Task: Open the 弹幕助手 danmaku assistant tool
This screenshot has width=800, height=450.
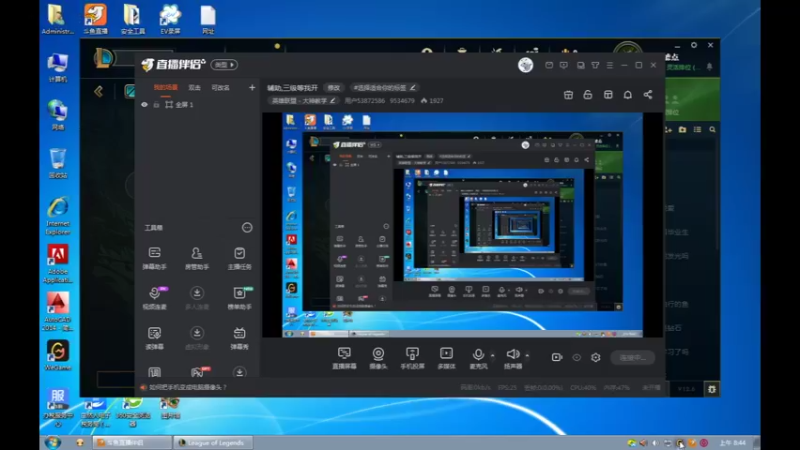Action: [x=155, y=258]
